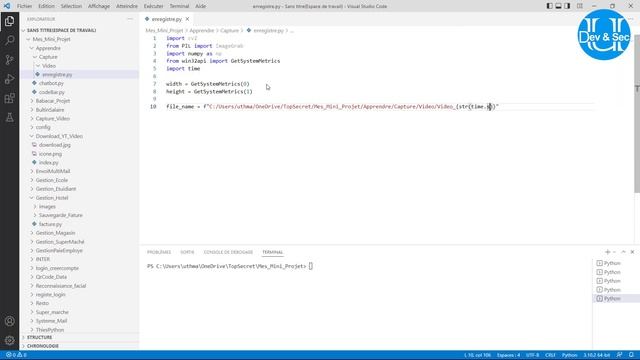The width and height of the screenshot is (640, 360).
Task: Select the first Python terminal entry
Action: tap(612, 263)
